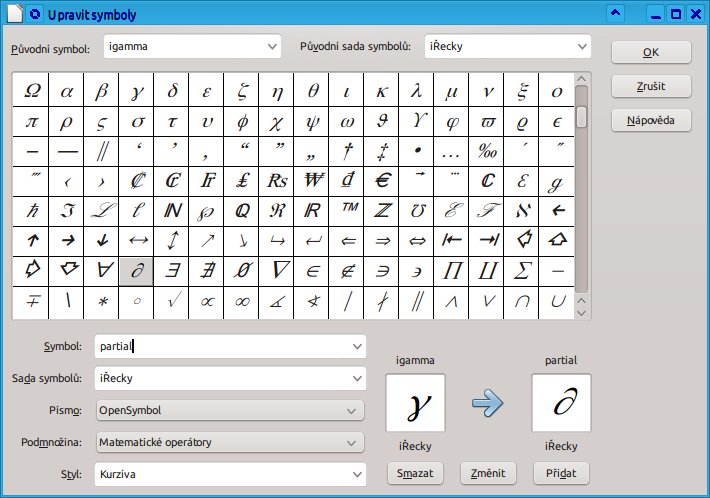Click into the Symbol name text field
Image resolution: width=710 pixels, height=498 pixels.
click(222, 346)
